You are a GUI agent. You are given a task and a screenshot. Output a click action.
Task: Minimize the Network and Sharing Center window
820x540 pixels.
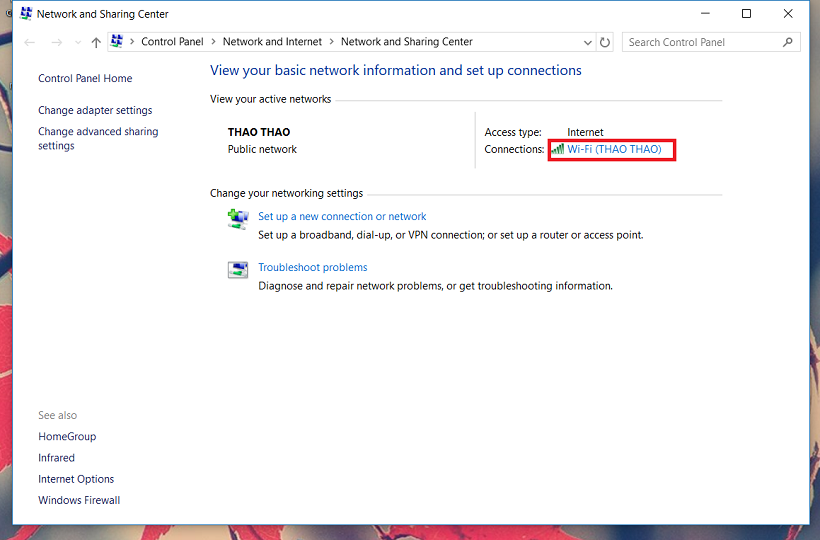705,14
